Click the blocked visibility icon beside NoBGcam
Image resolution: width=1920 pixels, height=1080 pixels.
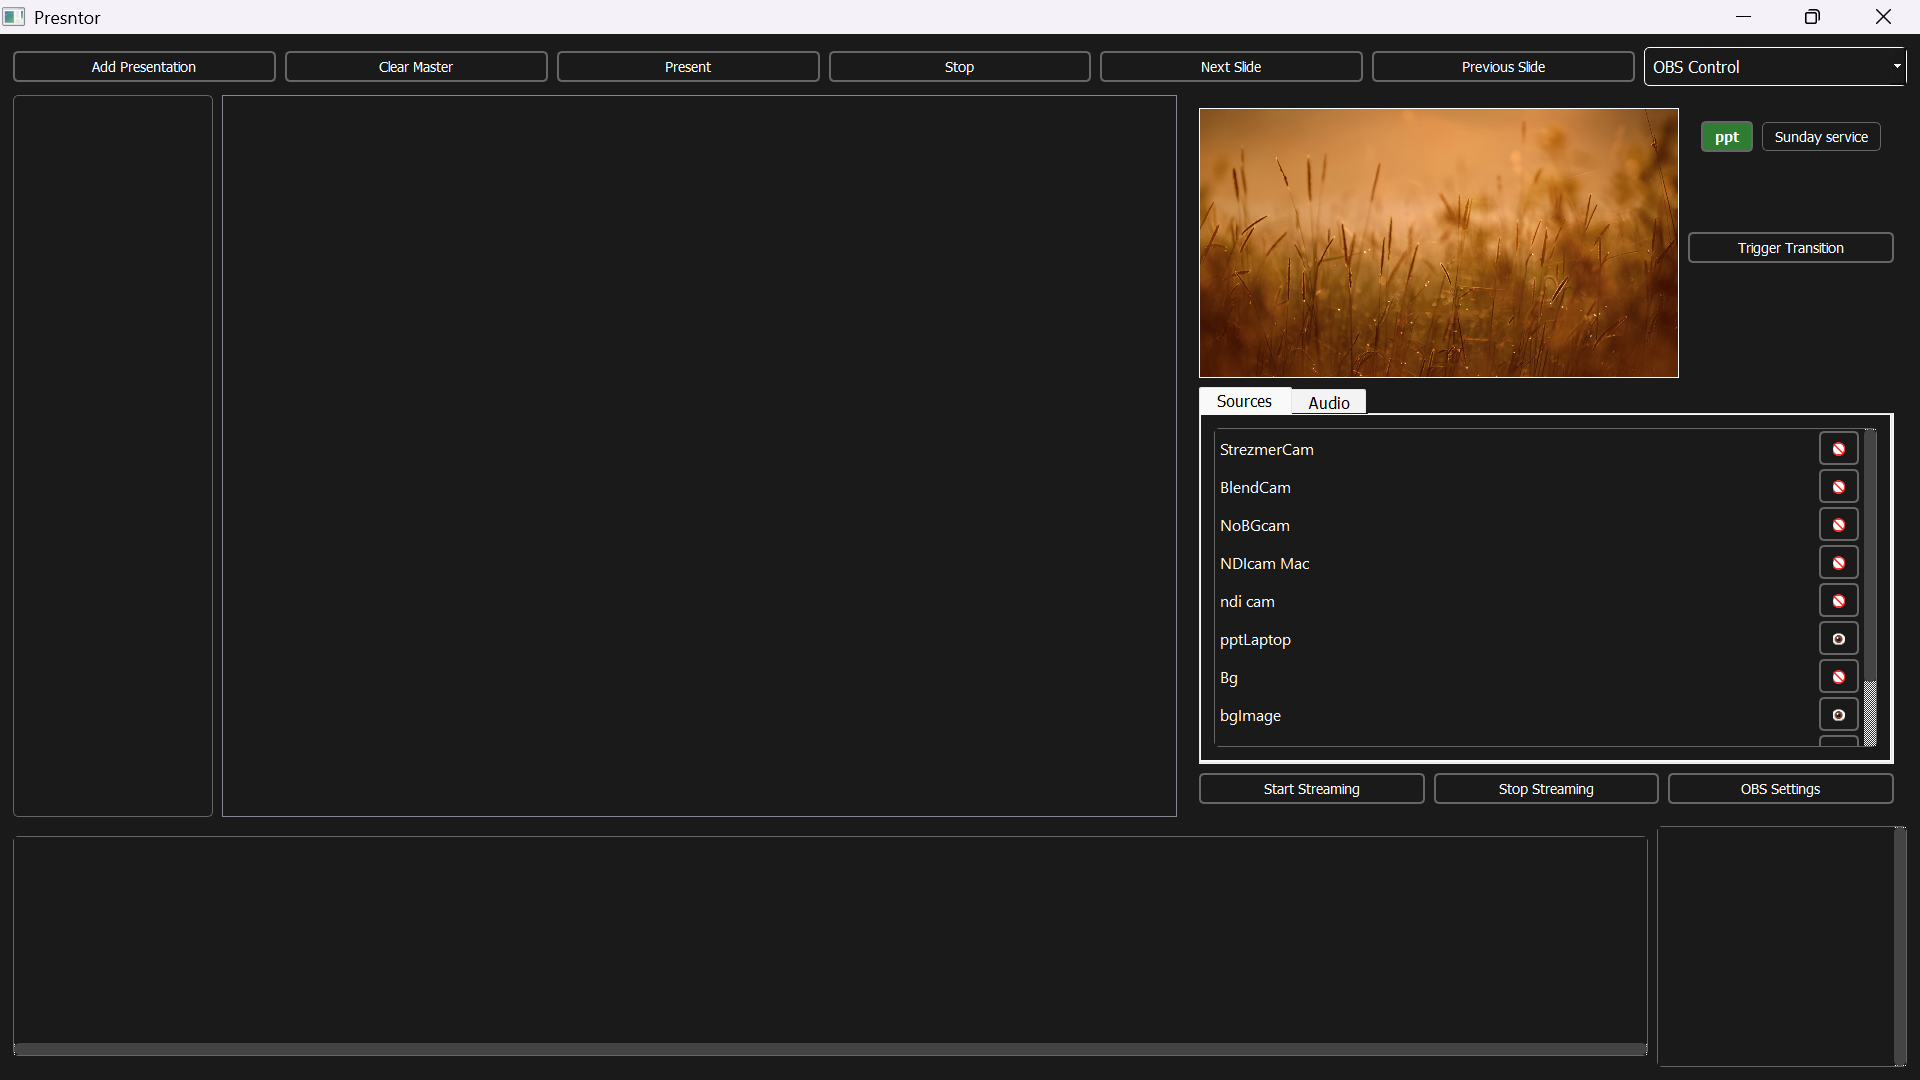[1837, 524]
